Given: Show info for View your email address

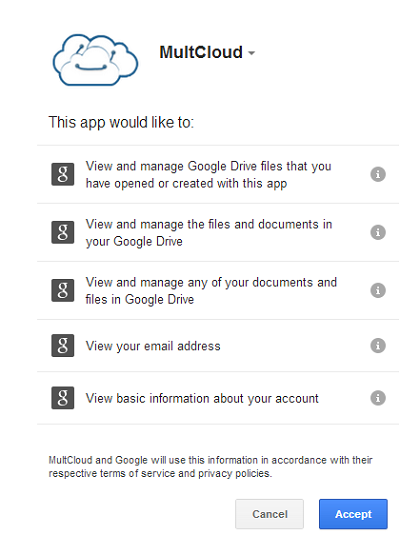Looking at the screenshot, I should tap(378, 345).
